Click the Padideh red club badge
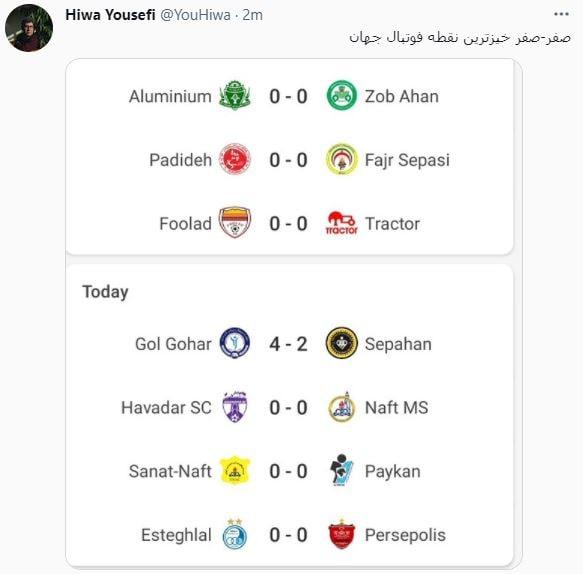This screenshot has height=574, width=583. [235, 159]
